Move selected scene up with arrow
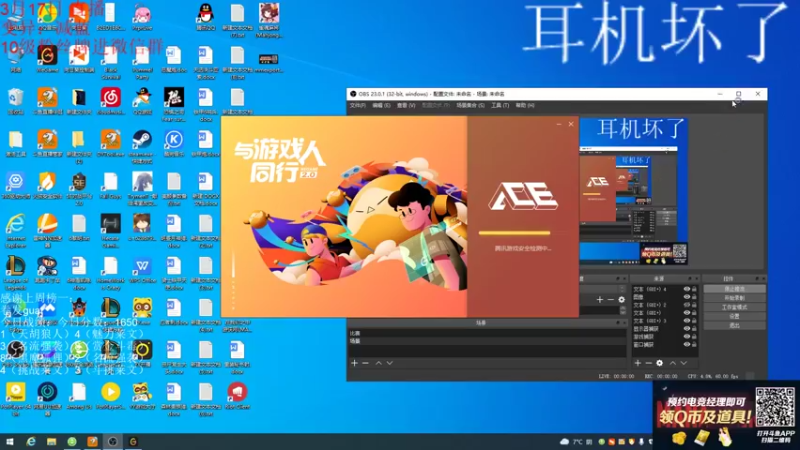Image resolution: width=800 pixels, height=450 pixels. [379, 363]
